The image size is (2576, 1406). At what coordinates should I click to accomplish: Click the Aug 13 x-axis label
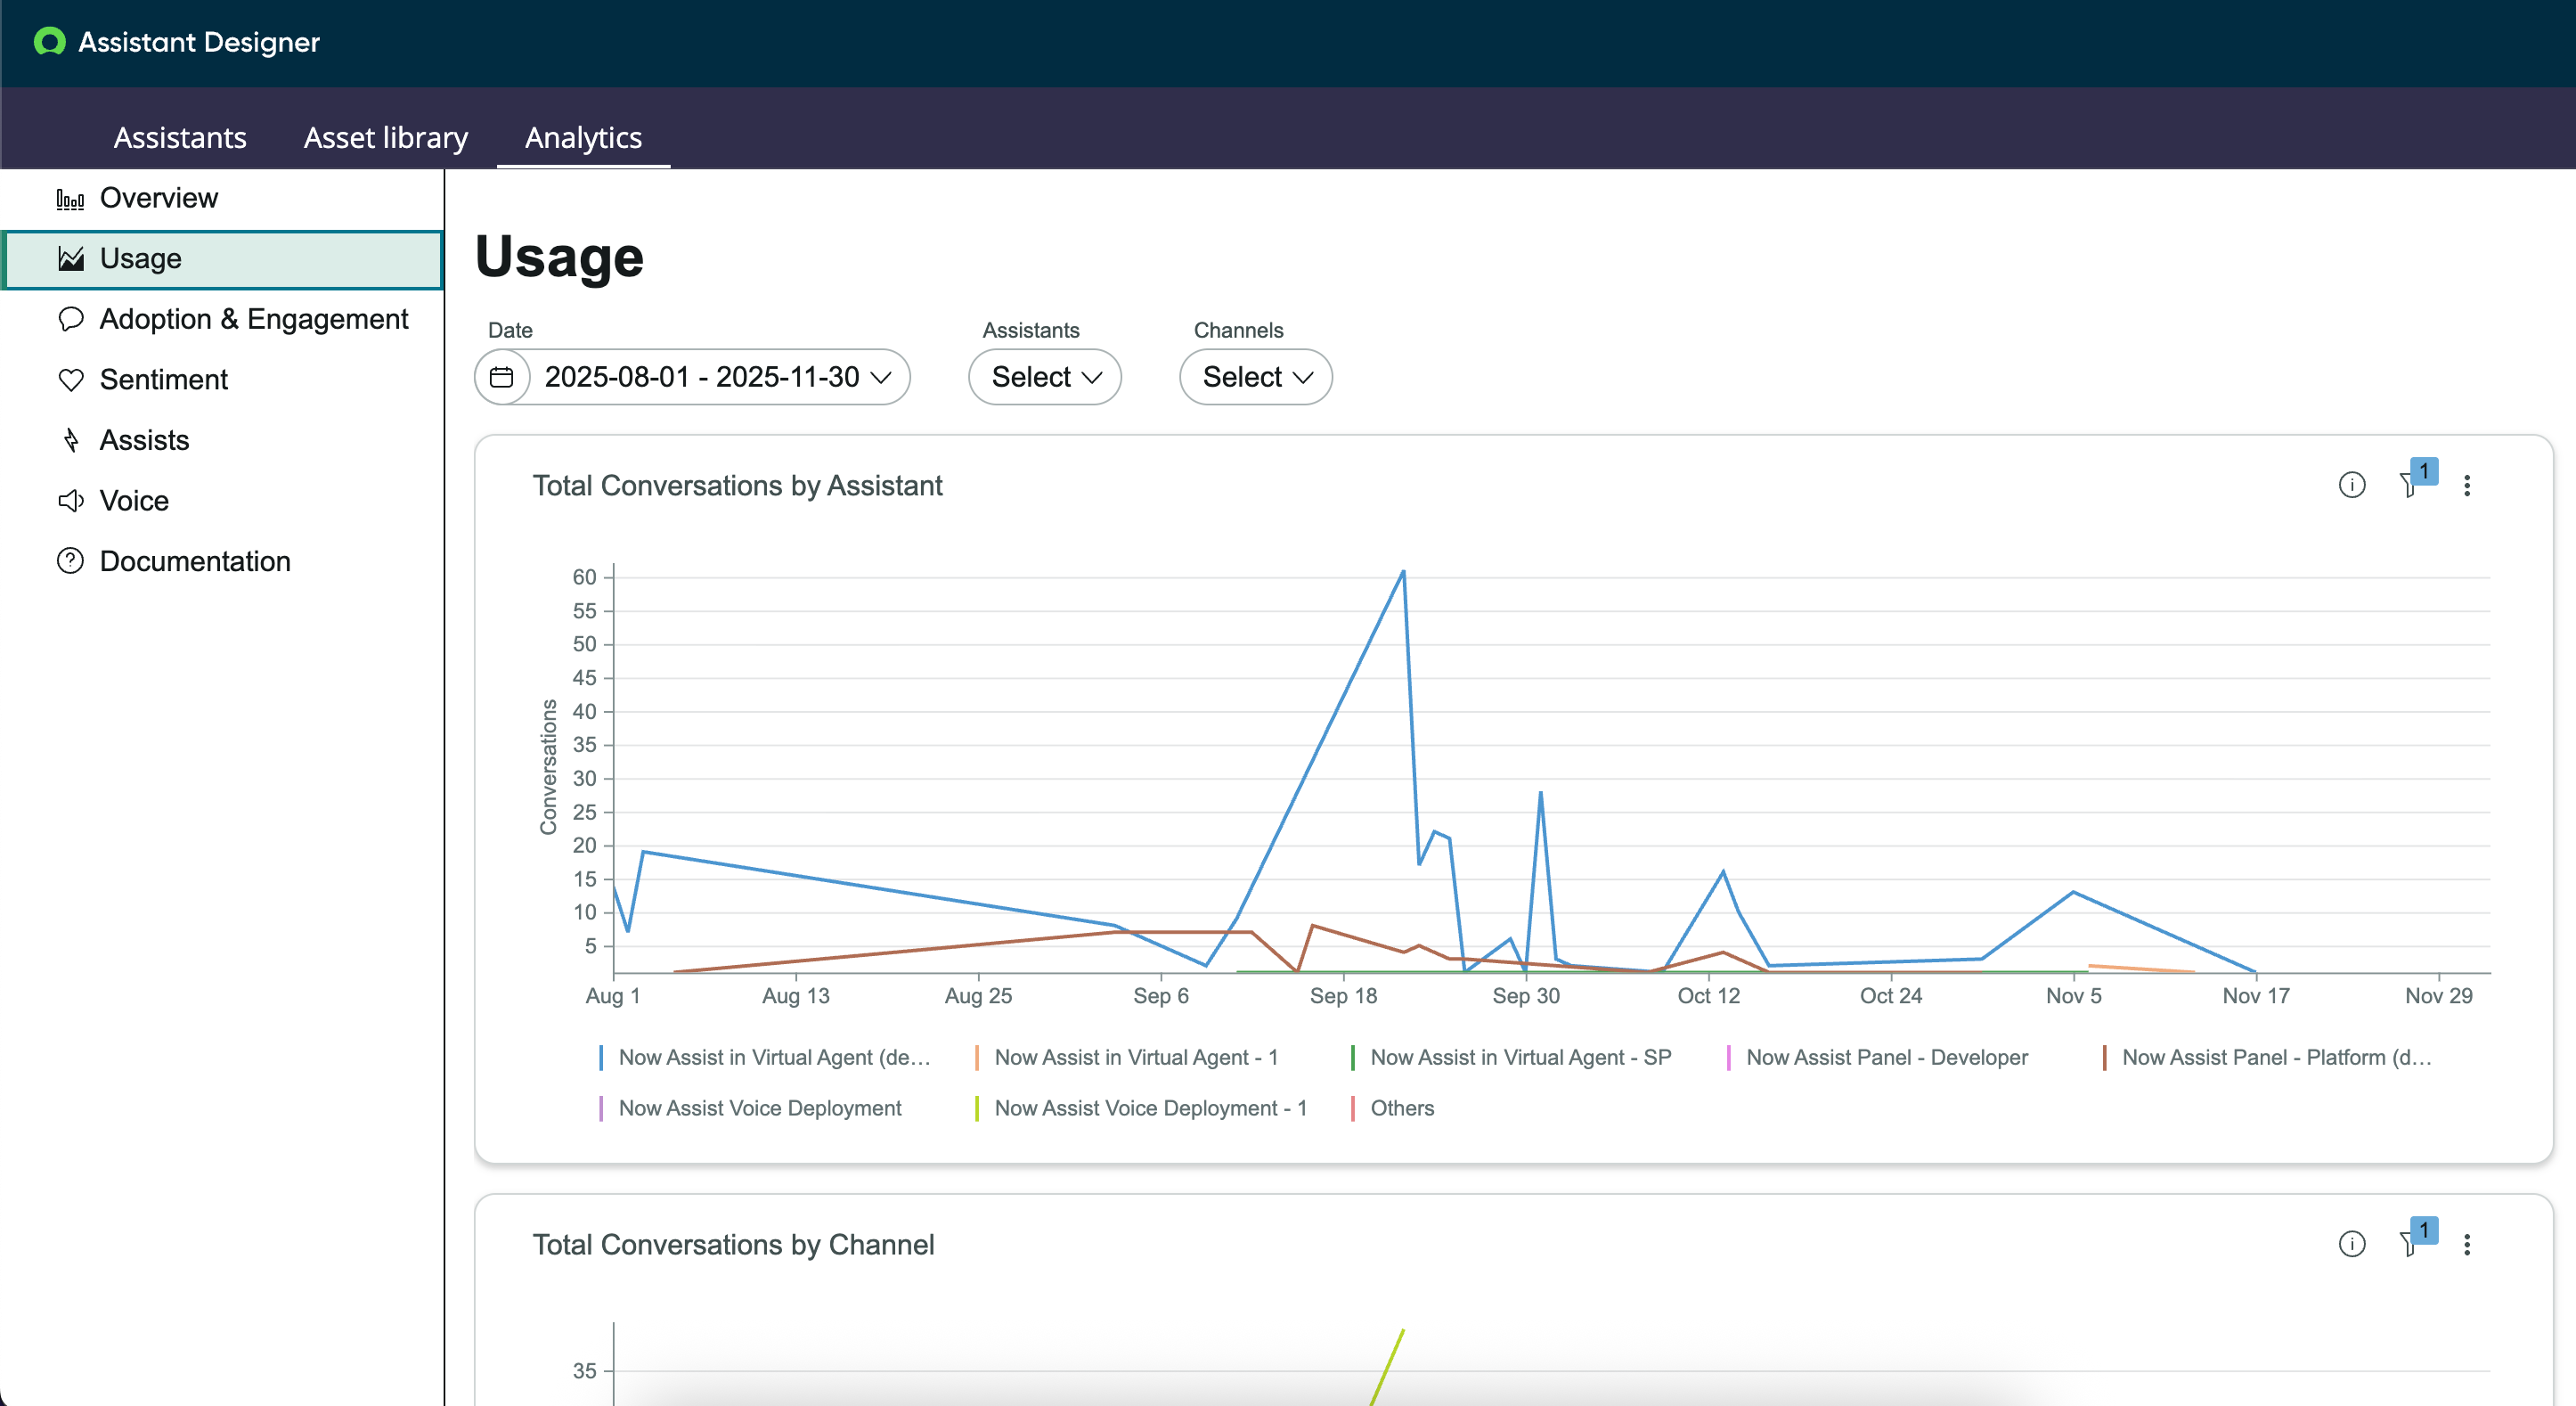coord(796,996)
